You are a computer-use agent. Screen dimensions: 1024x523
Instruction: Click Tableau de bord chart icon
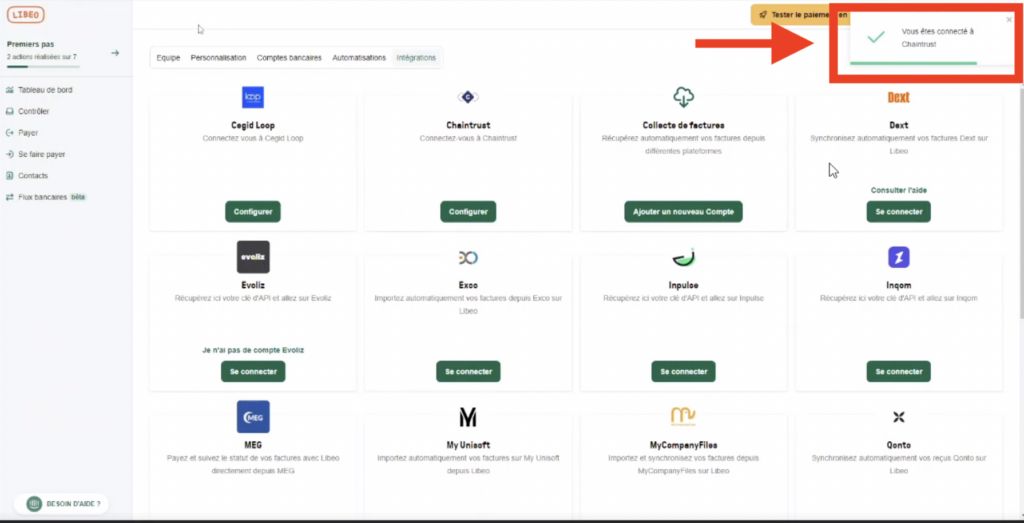pyautogui.click(x=10, y=90)
